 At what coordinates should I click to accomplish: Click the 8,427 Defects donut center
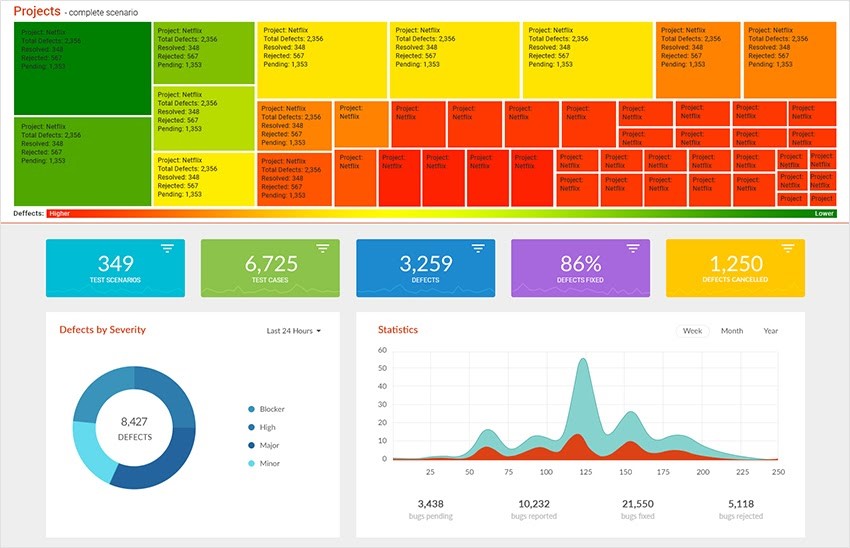coord(134,428)
